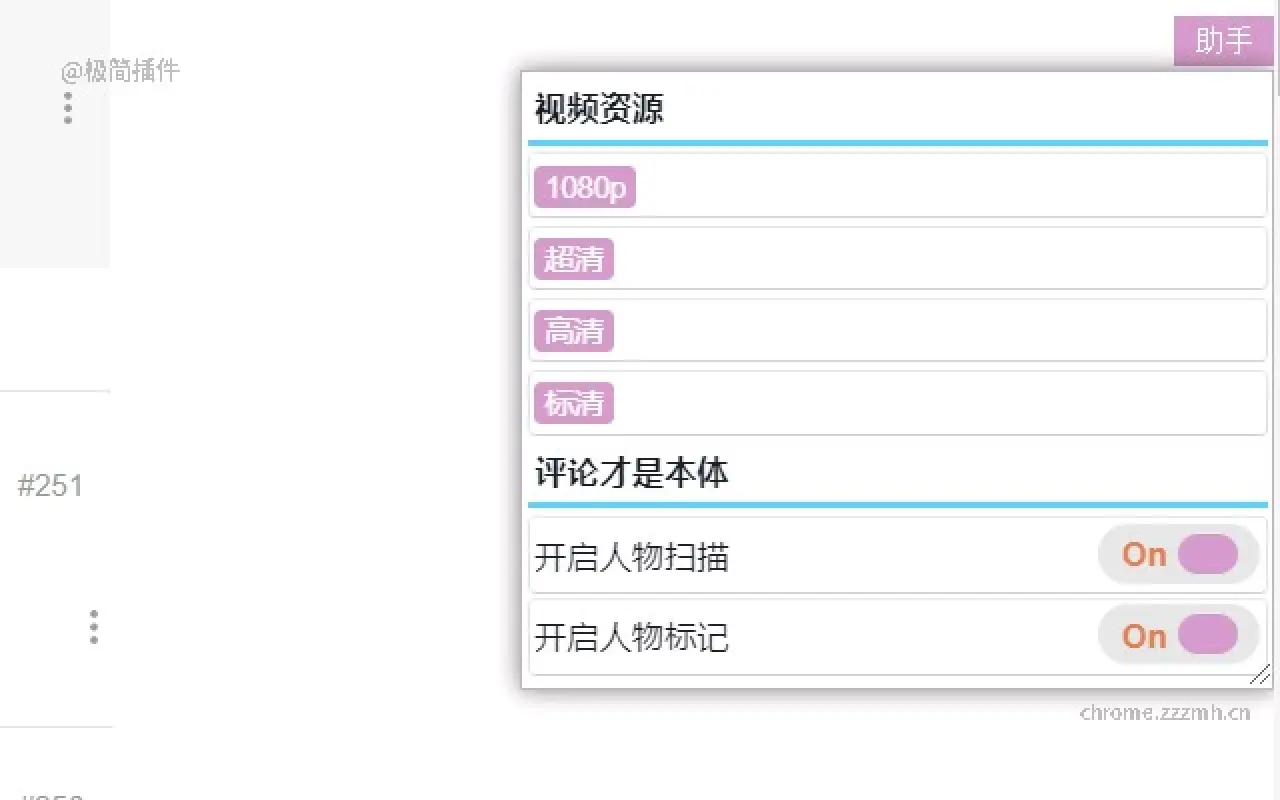The image size is (1280, 800).
Task: Choose the 超清 video resource
Action: point(574,259)
